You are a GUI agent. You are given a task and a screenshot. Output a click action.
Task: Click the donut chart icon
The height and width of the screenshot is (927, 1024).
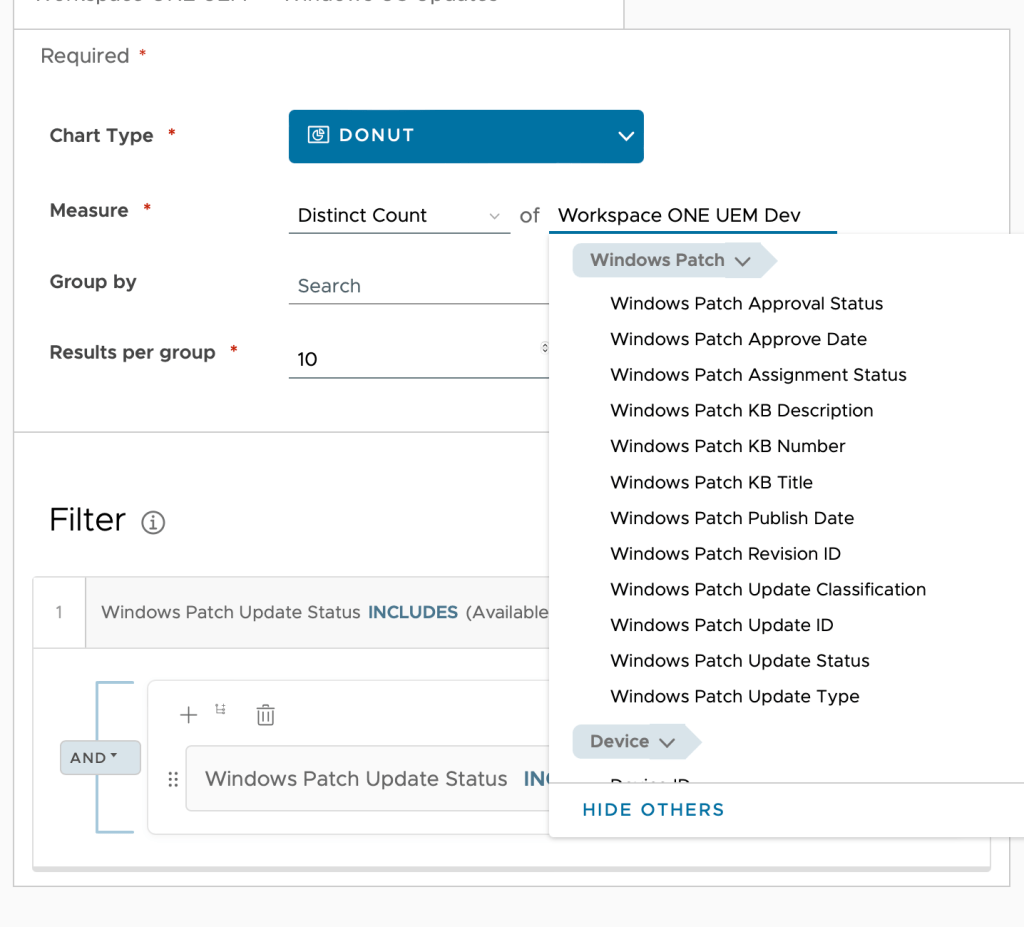(318, 135)
